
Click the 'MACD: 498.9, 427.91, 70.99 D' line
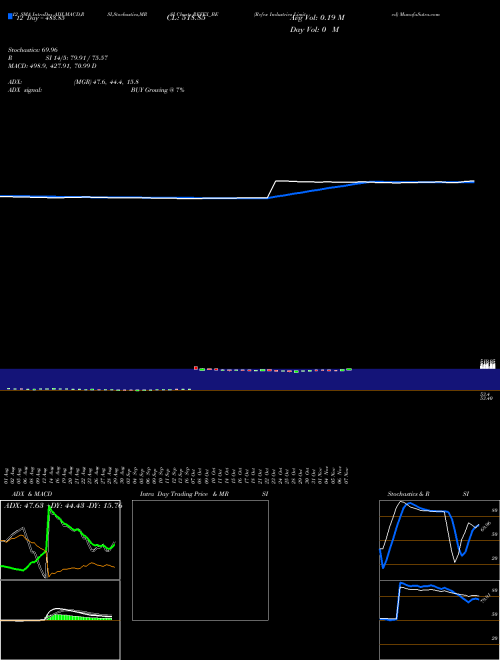[x=52, y=66]
